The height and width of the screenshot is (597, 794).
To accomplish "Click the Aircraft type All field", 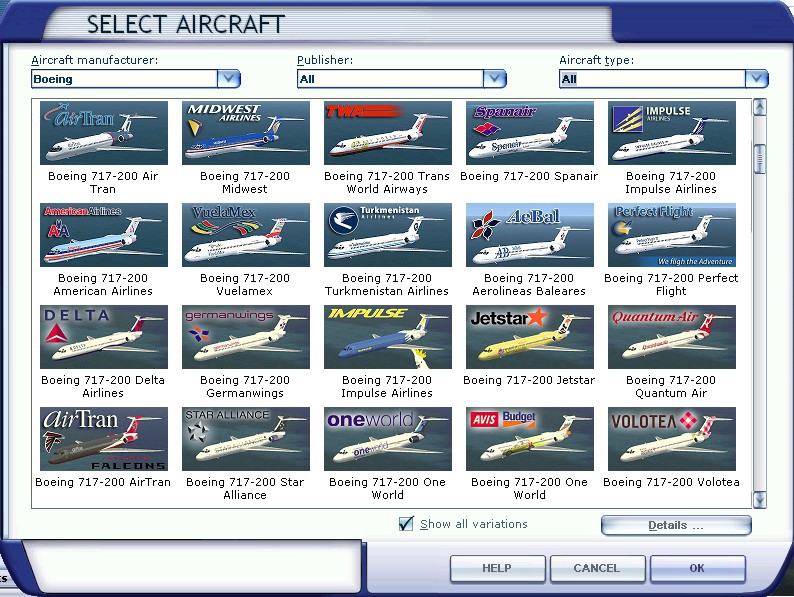I will [x=653, y=78].
